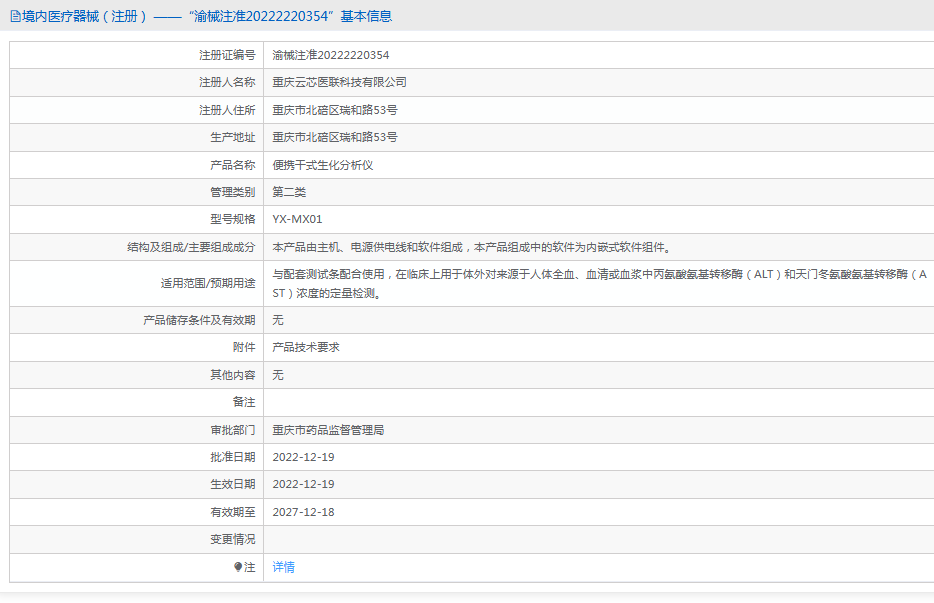Select the category value 第二类
Viewport: 934px width, 603px height.
coord(289,192)
